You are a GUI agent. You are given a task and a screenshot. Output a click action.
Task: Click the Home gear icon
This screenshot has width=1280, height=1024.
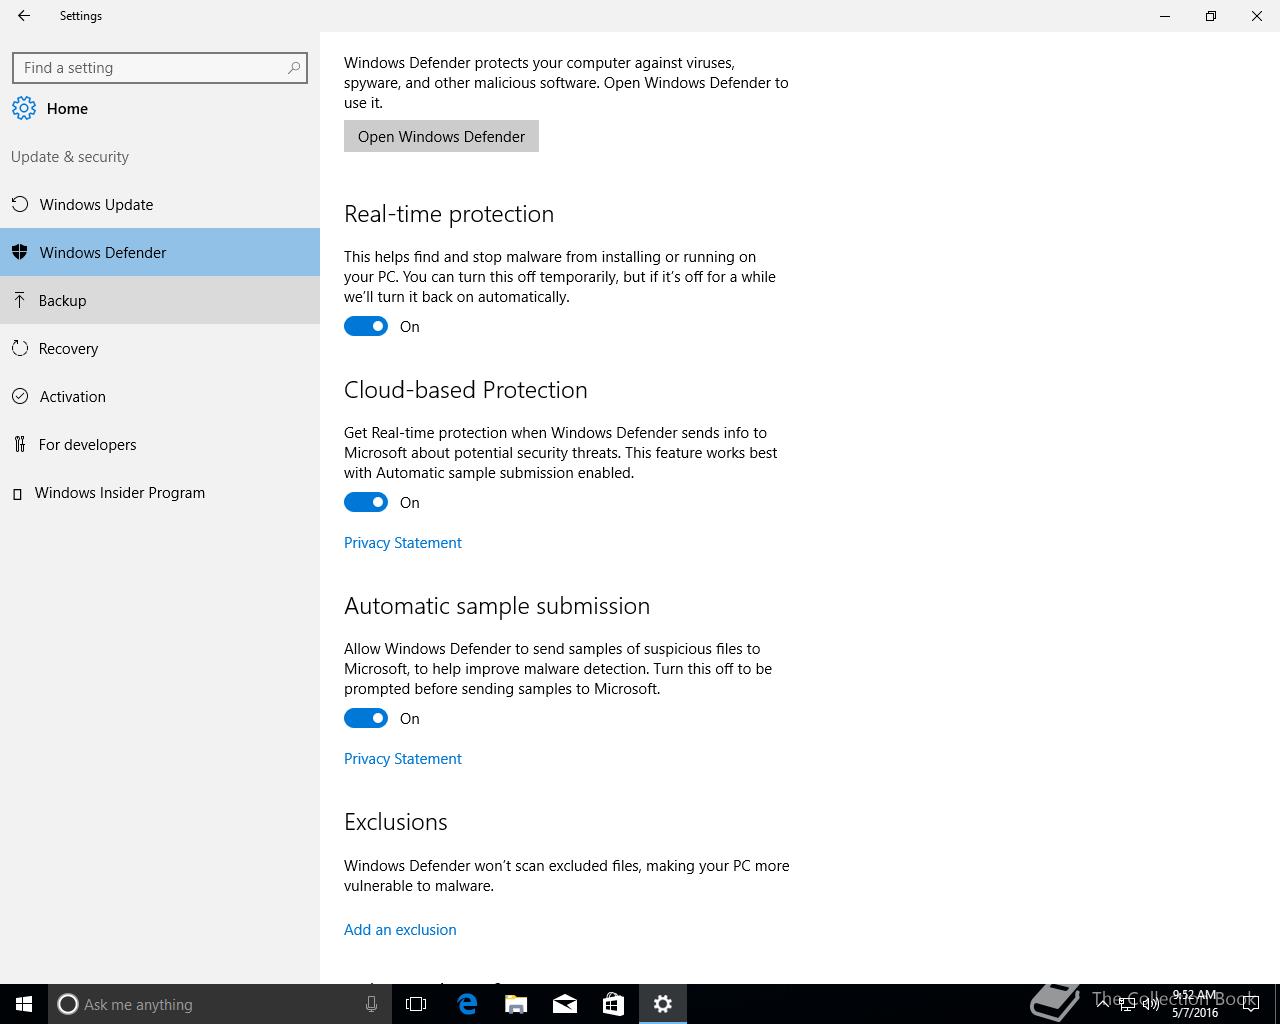[24, 108]
